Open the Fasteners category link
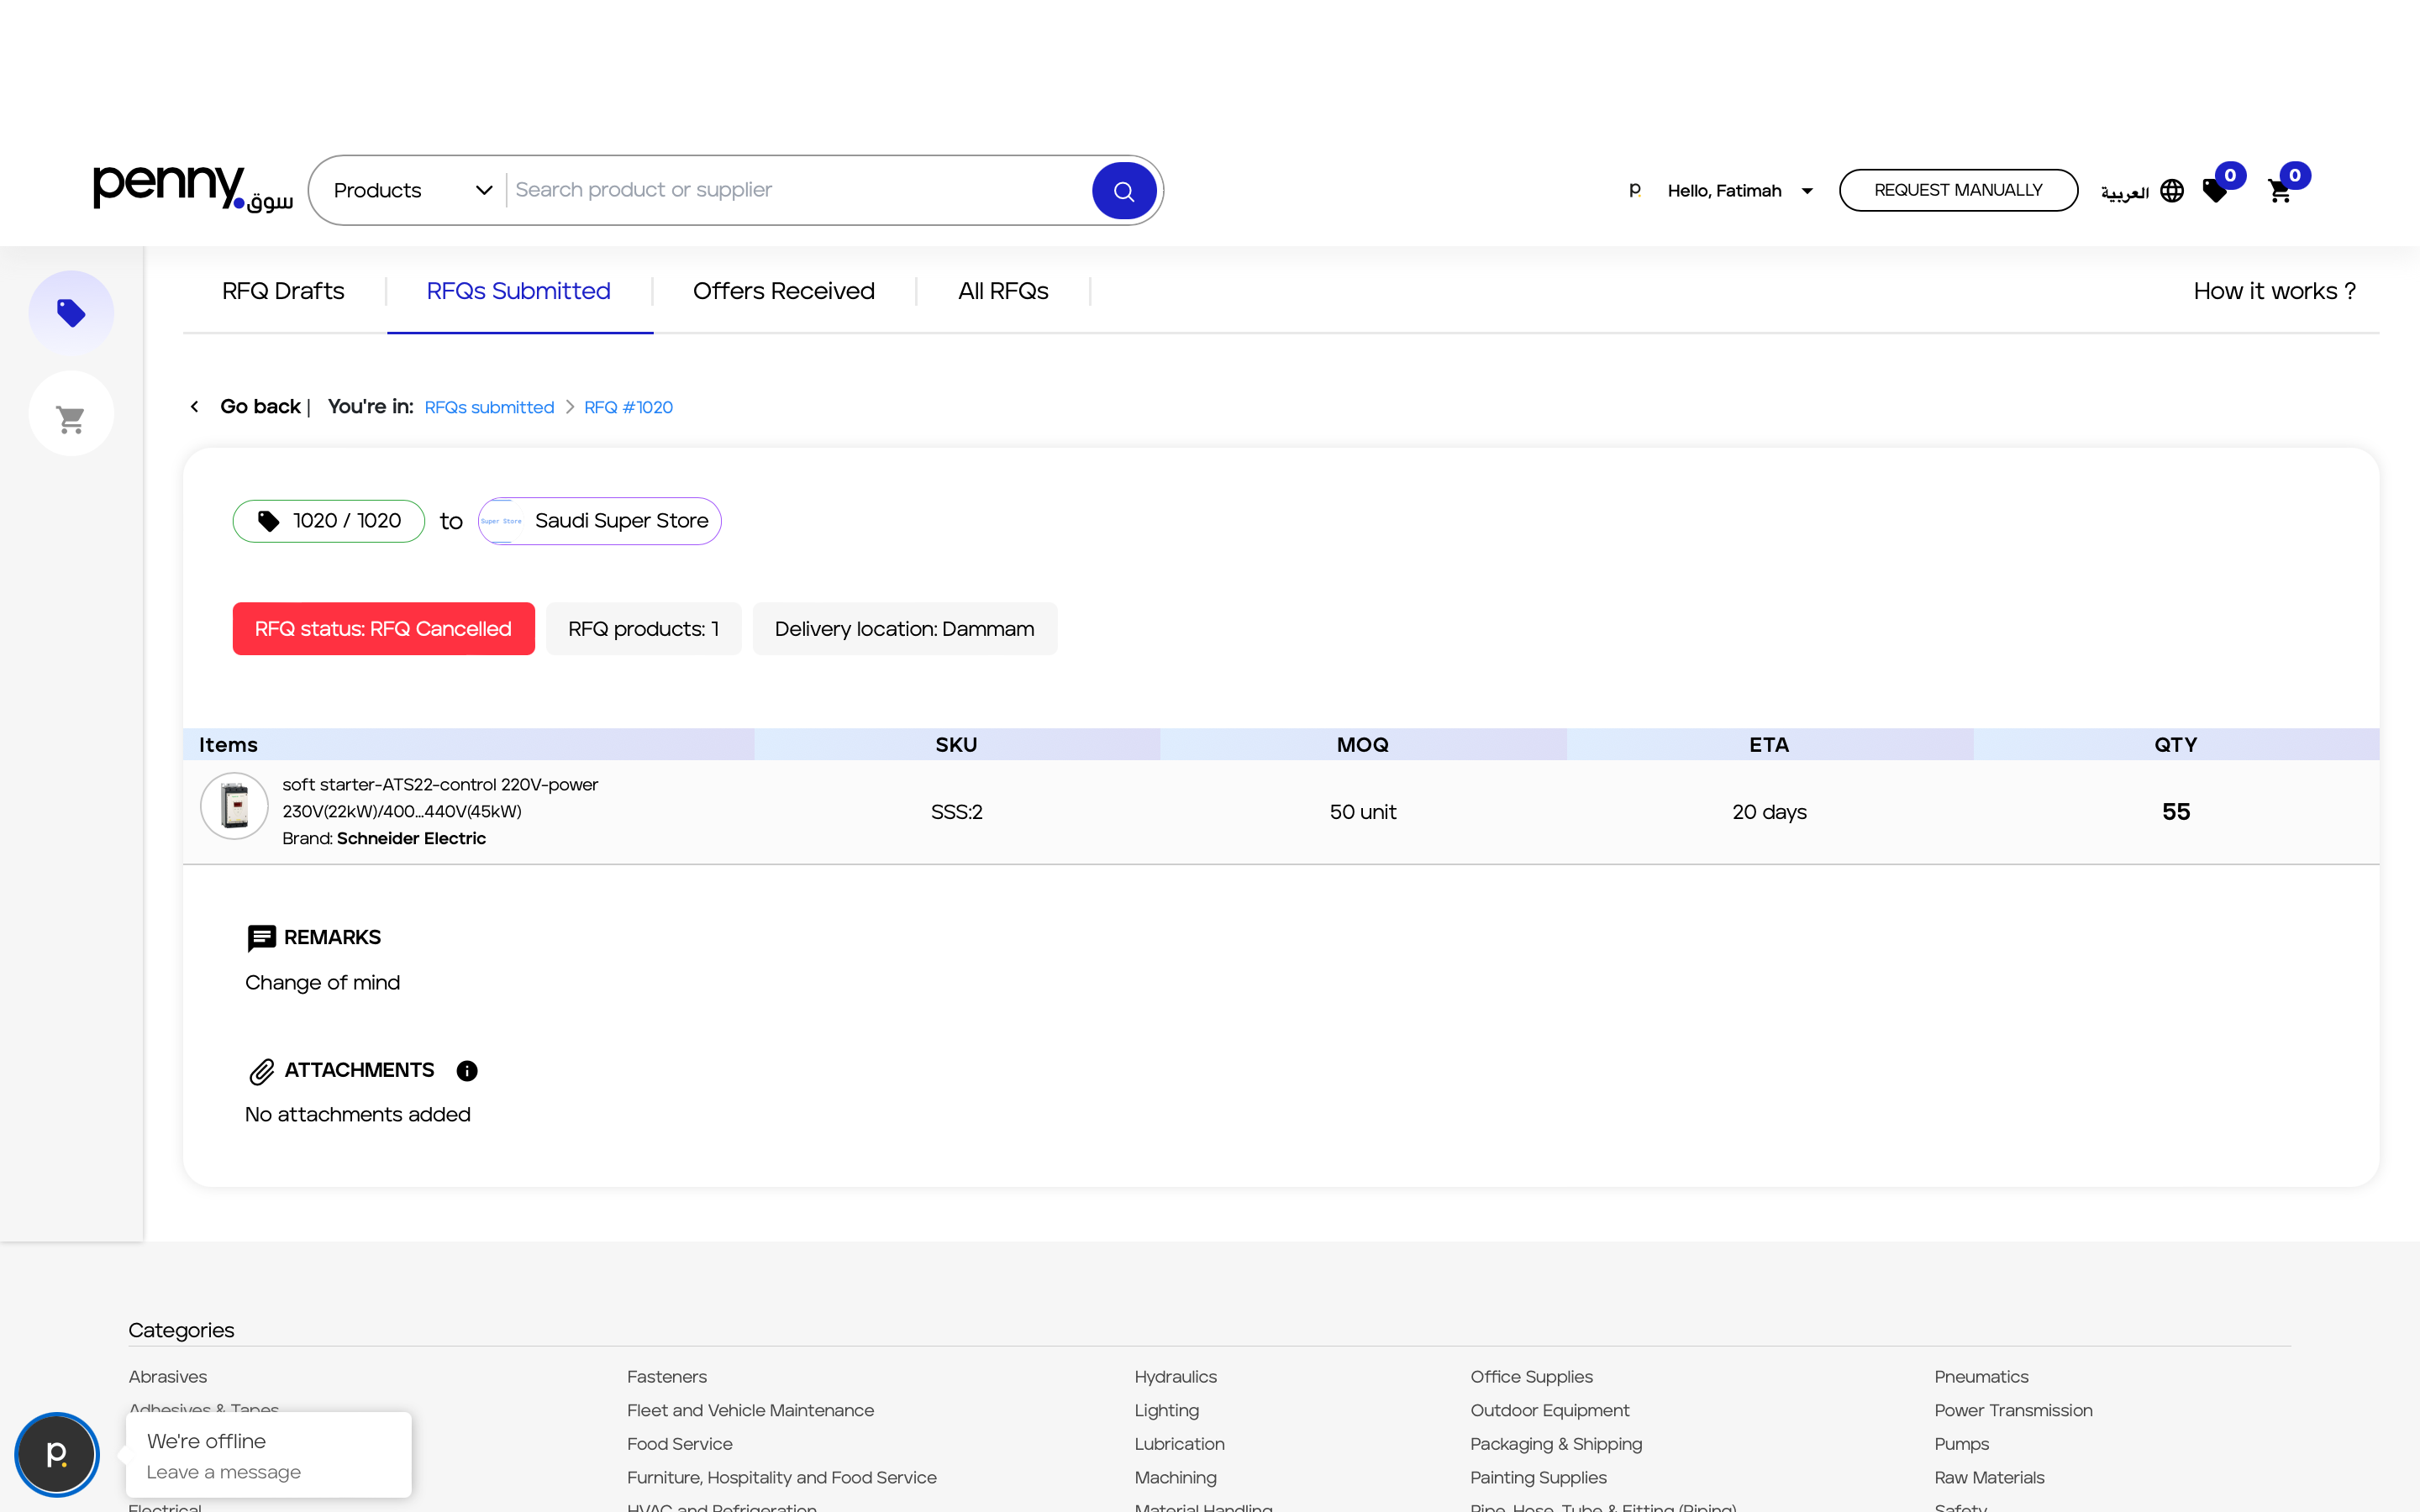The width and height of the screenshot is (2420, 1512). click(x=667, y=1377)
